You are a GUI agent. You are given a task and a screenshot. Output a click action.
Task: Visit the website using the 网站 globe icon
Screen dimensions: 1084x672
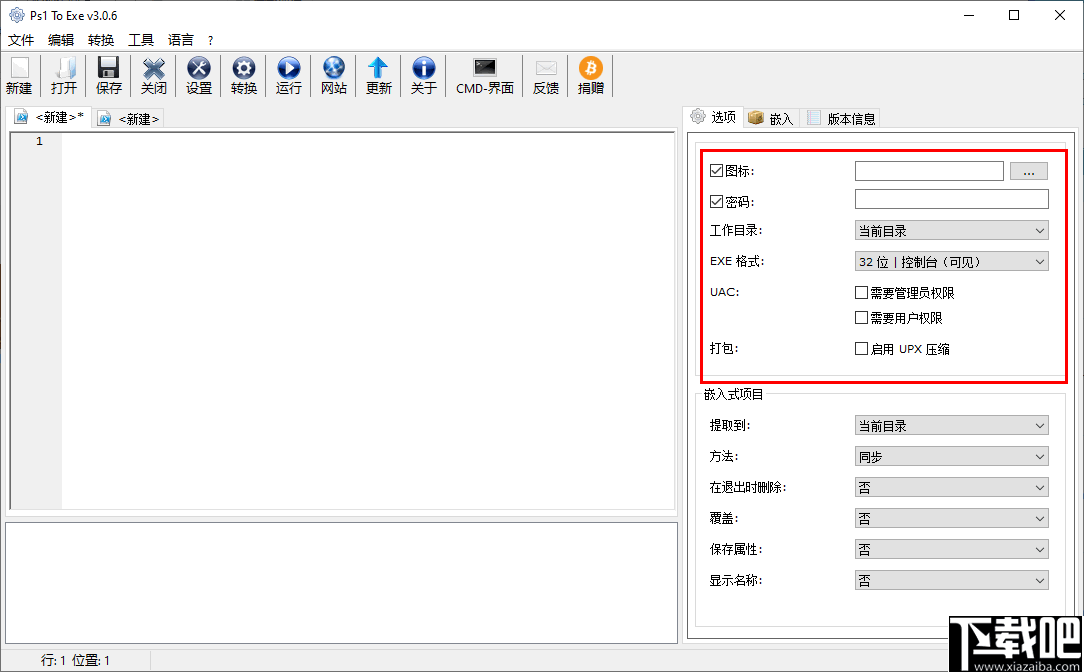pos(333,75)
